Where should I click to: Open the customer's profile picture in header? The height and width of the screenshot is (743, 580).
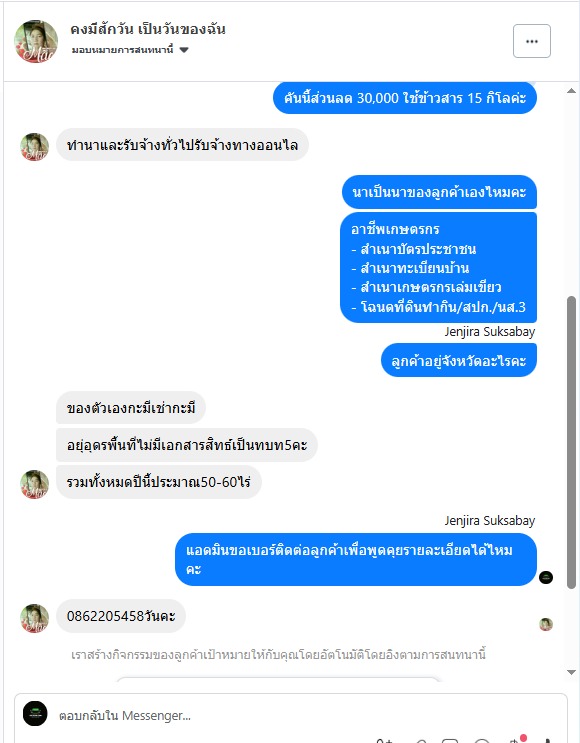(36, 41)
